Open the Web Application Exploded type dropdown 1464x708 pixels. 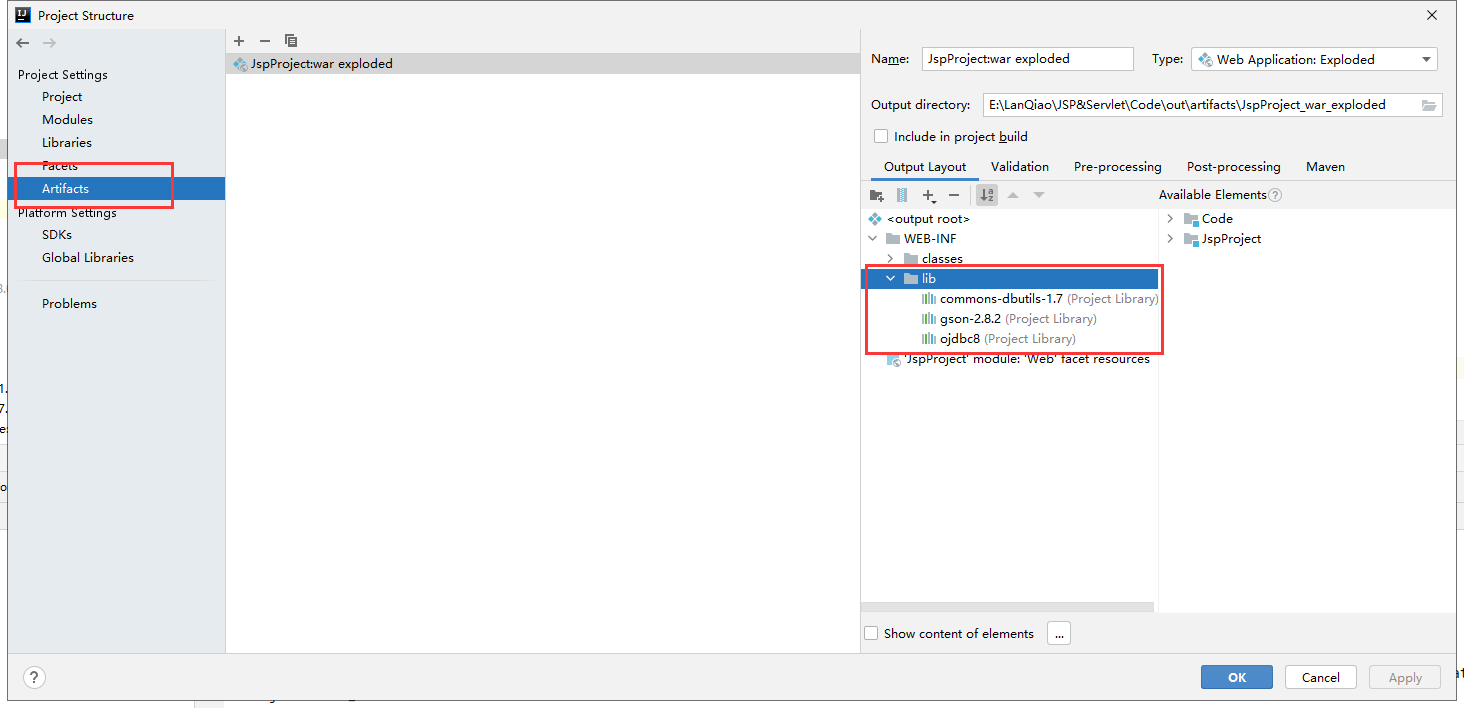point(1427,58)
